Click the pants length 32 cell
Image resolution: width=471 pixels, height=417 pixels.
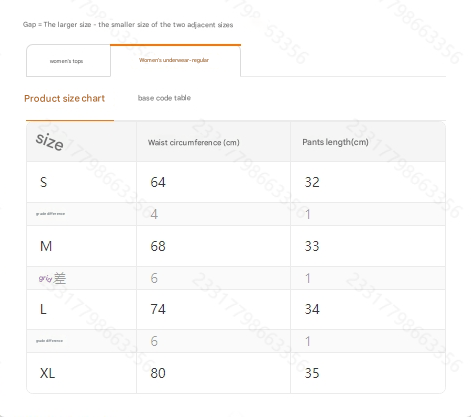point(368,182)
